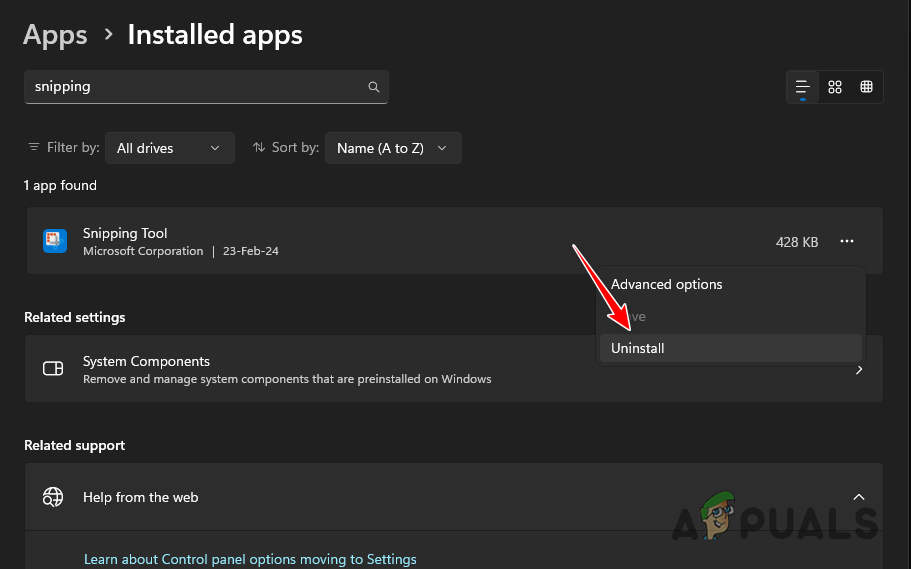Collapse the Help from the web section
This screenshot has width=911, height=569.
tap(859, 497)
